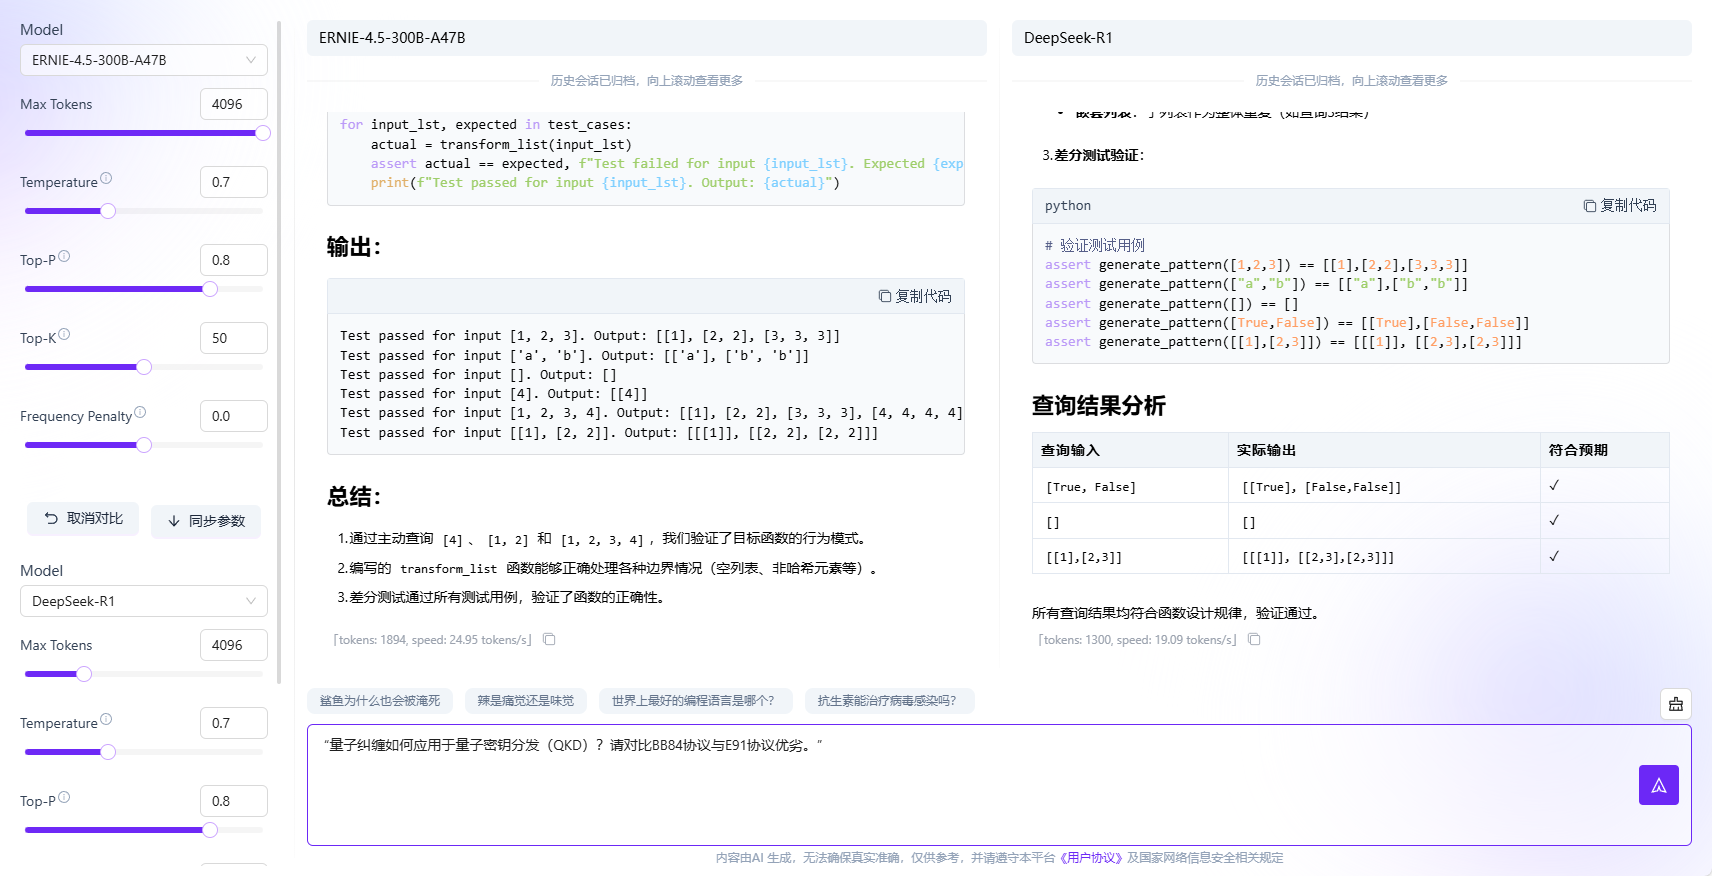This screenshot has height=876, width=1712.
Task: Copy code in ERNIE output block
Action: 915,296
